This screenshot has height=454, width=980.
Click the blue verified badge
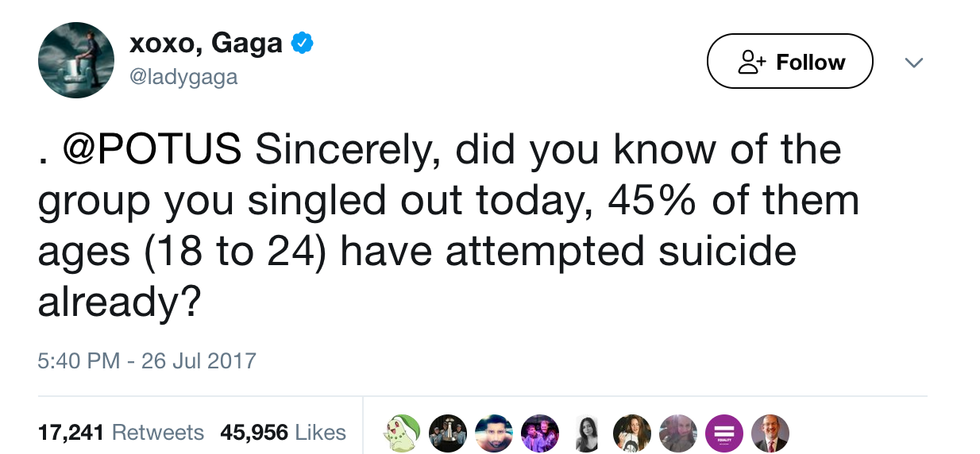coord(303,42)
